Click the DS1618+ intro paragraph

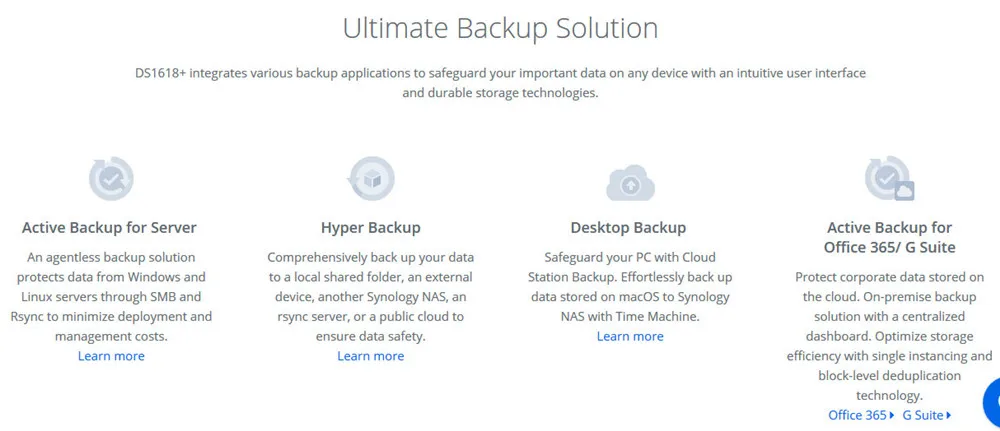pyautogui.click(x=501, y=83)
